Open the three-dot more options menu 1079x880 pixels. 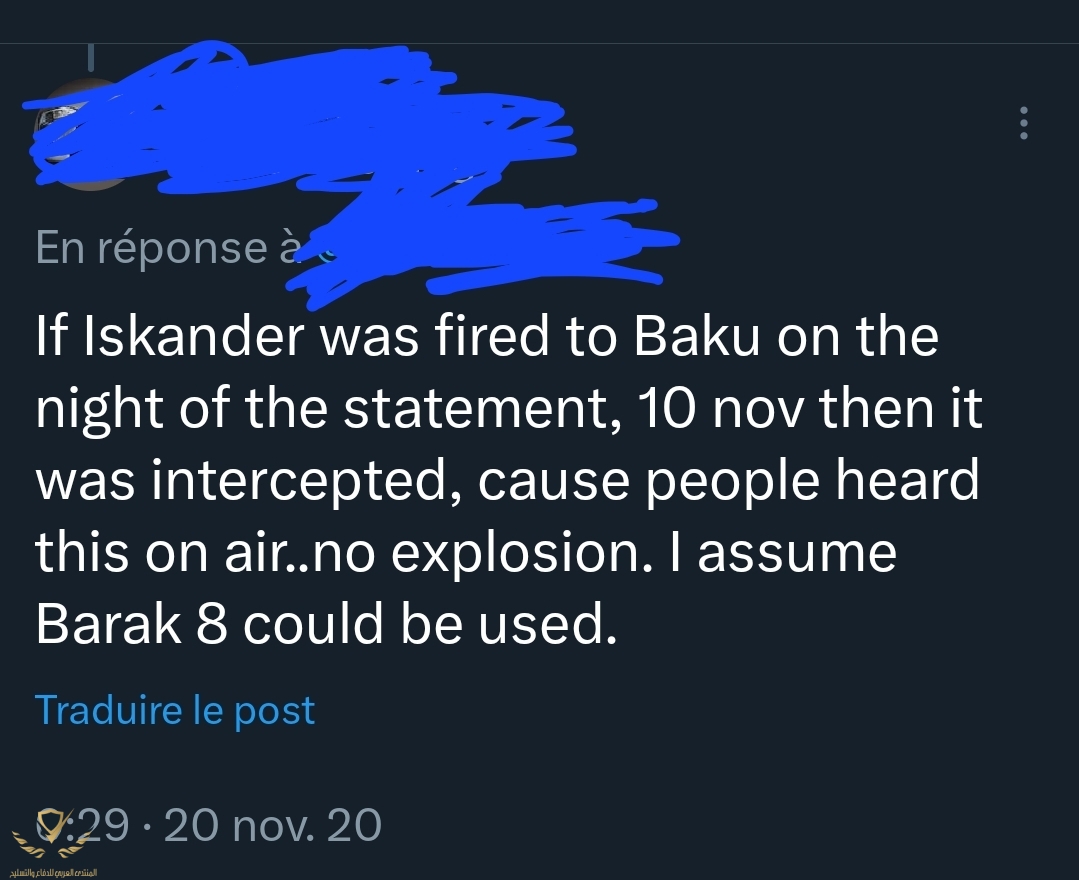coord(1022,122)
